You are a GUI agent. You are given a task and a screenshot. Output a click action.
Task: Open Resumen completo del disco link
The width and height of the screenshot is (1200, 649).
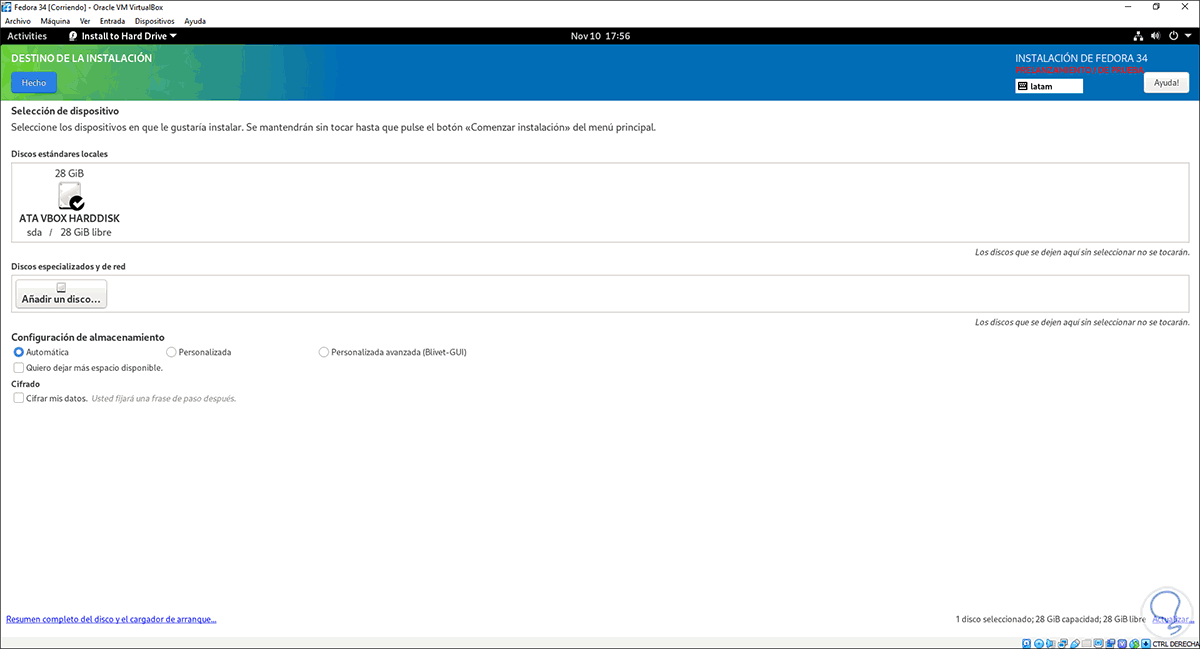[111, 619]
